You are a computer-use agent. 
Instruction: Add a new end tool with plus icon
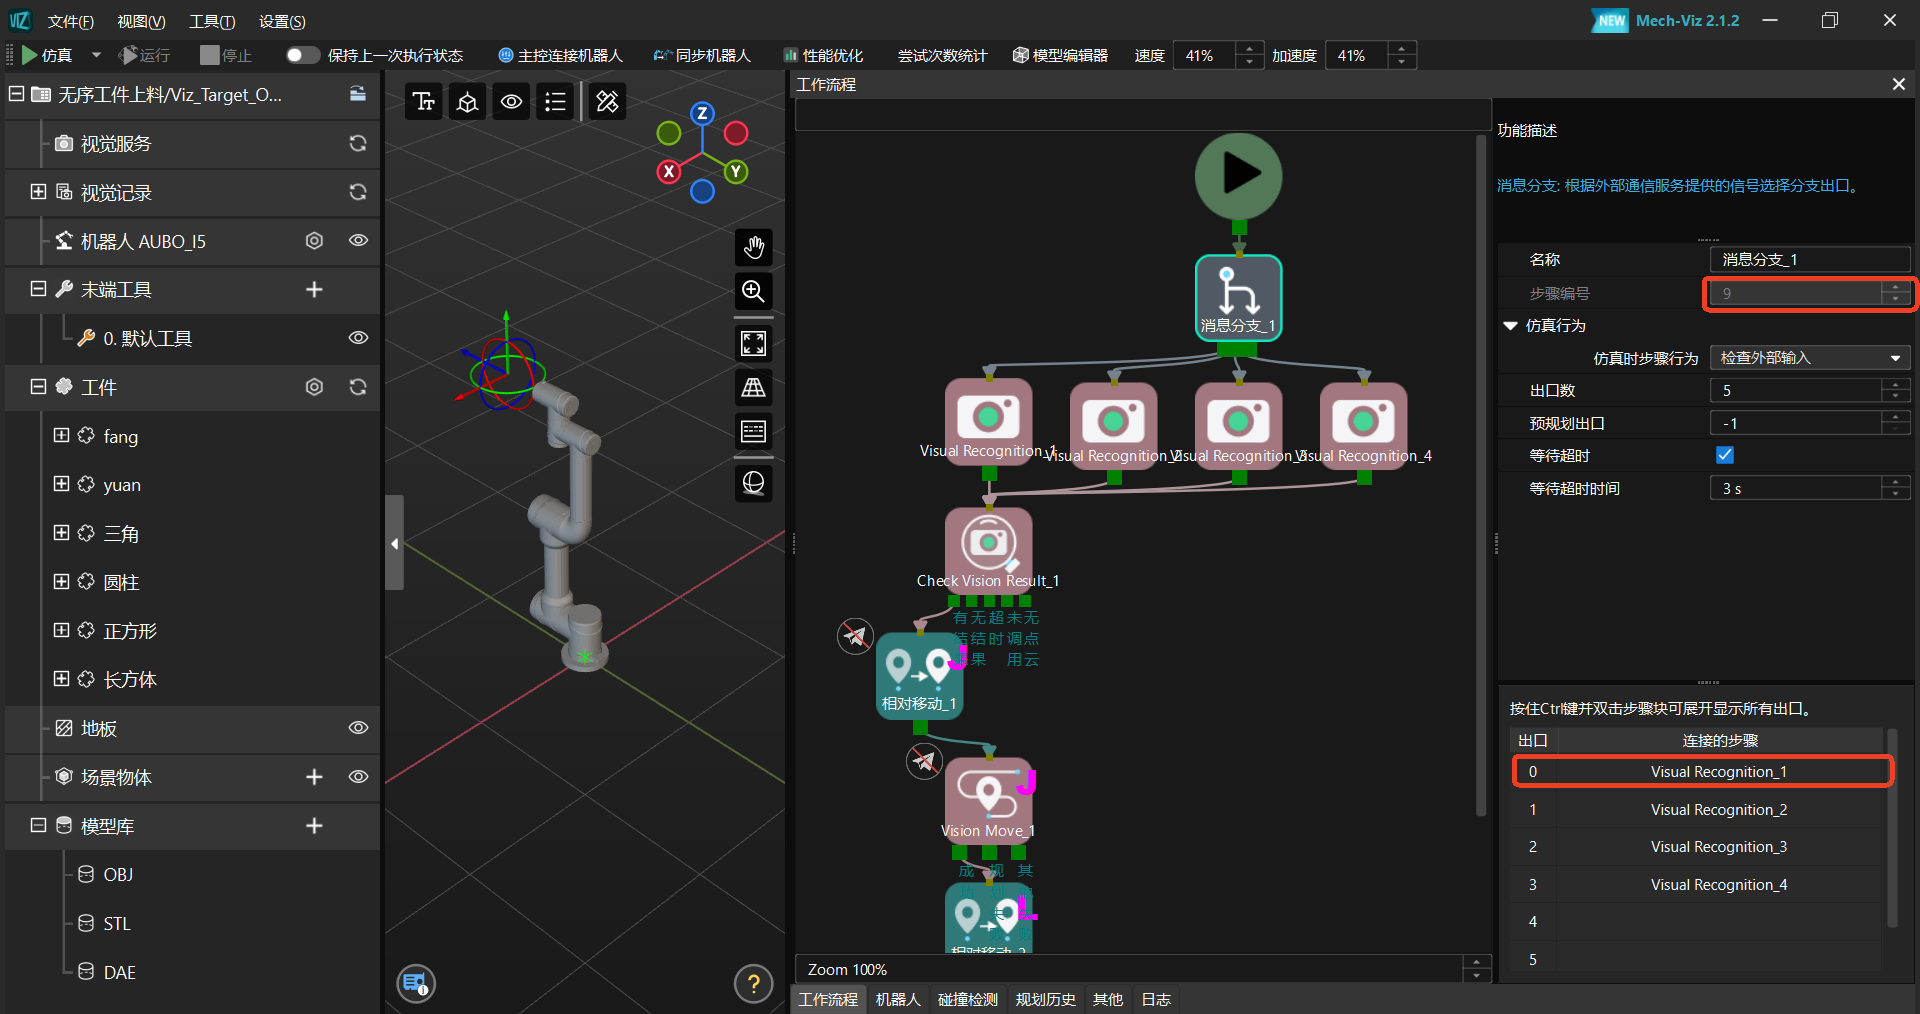click(x=314, y=290)
